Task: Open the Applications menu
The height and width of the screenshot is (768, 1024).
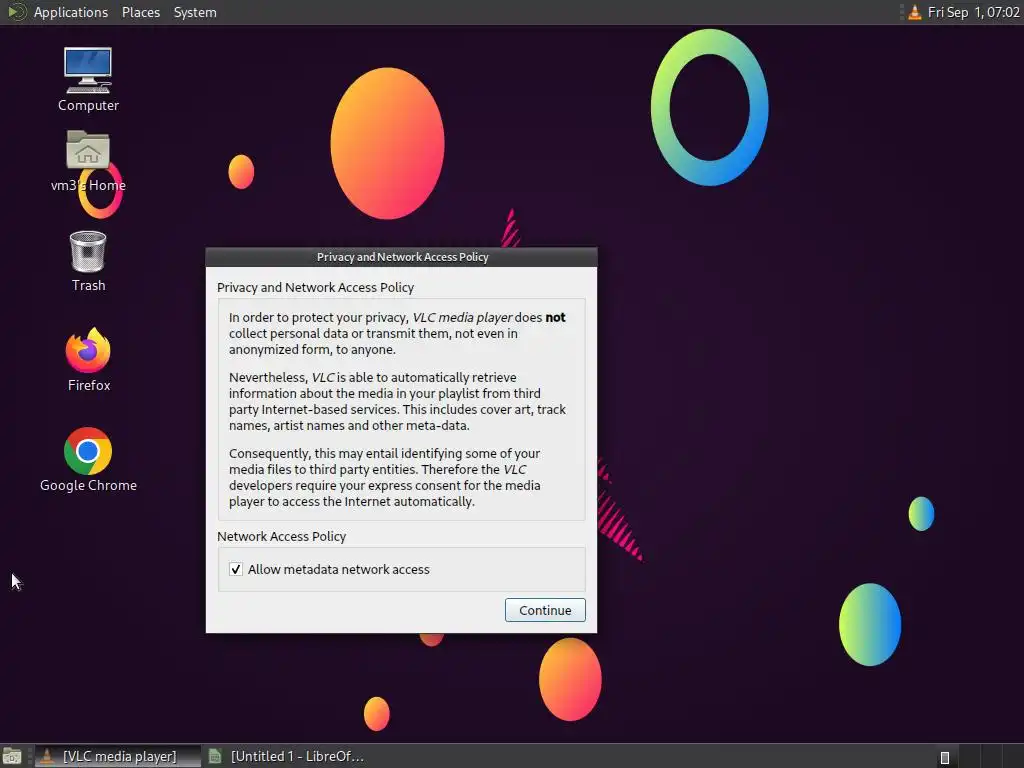Action: 71,12
